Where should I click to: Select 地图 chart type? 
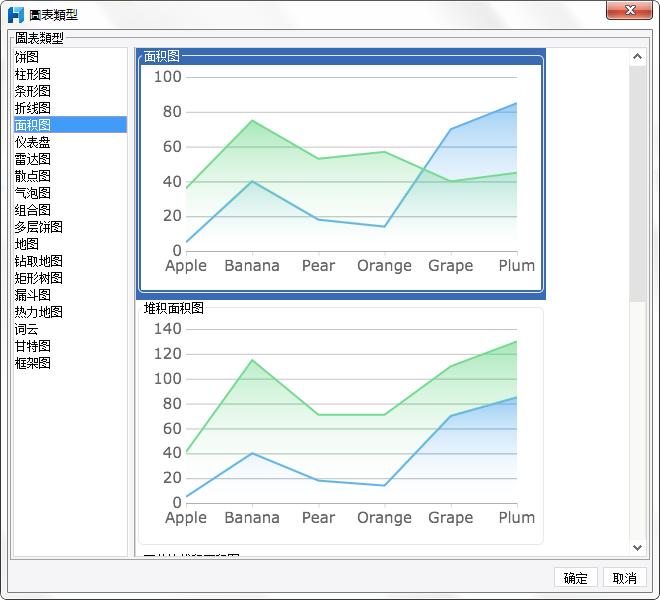coord(70,244)
